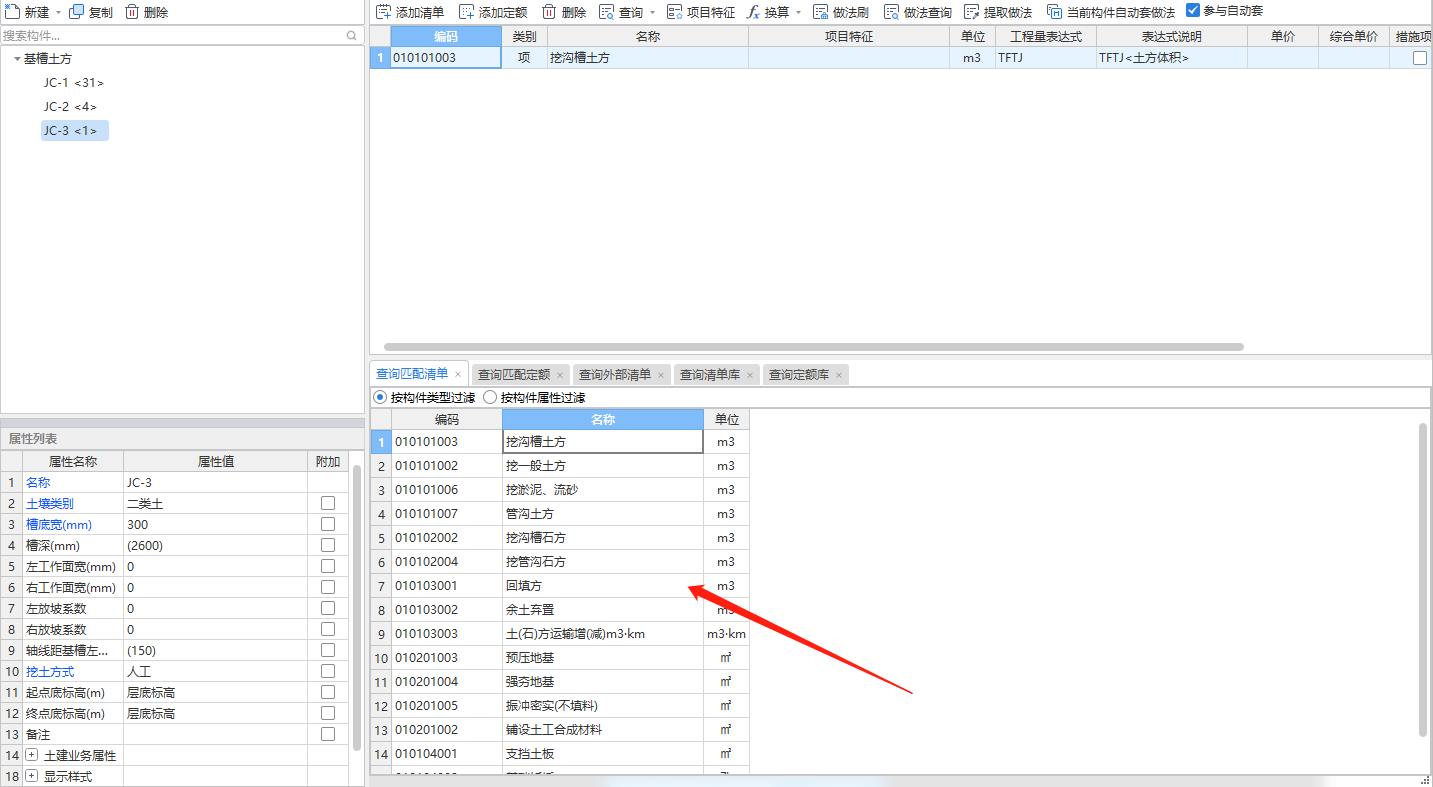
Task: Close the 查询定额库 tab
Action: tap(839, 375)
